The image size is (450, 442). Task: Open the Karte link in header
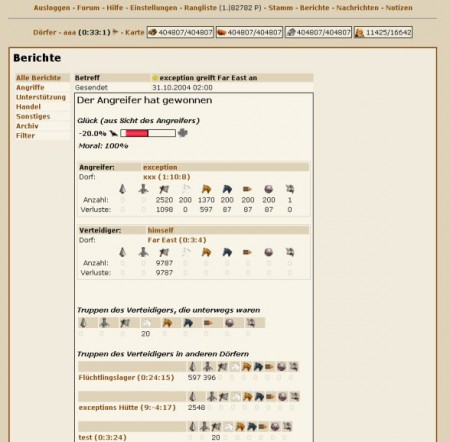135,32
